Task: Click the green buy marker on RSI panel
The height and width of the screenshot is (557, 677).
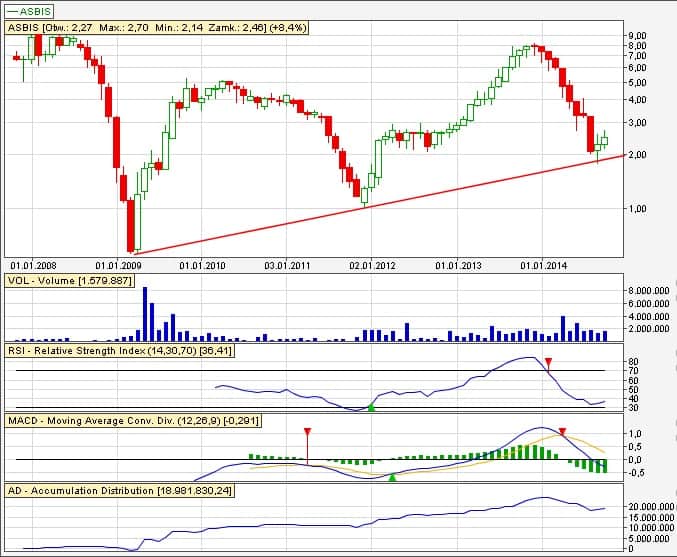Action: click(x=371, y=406)
